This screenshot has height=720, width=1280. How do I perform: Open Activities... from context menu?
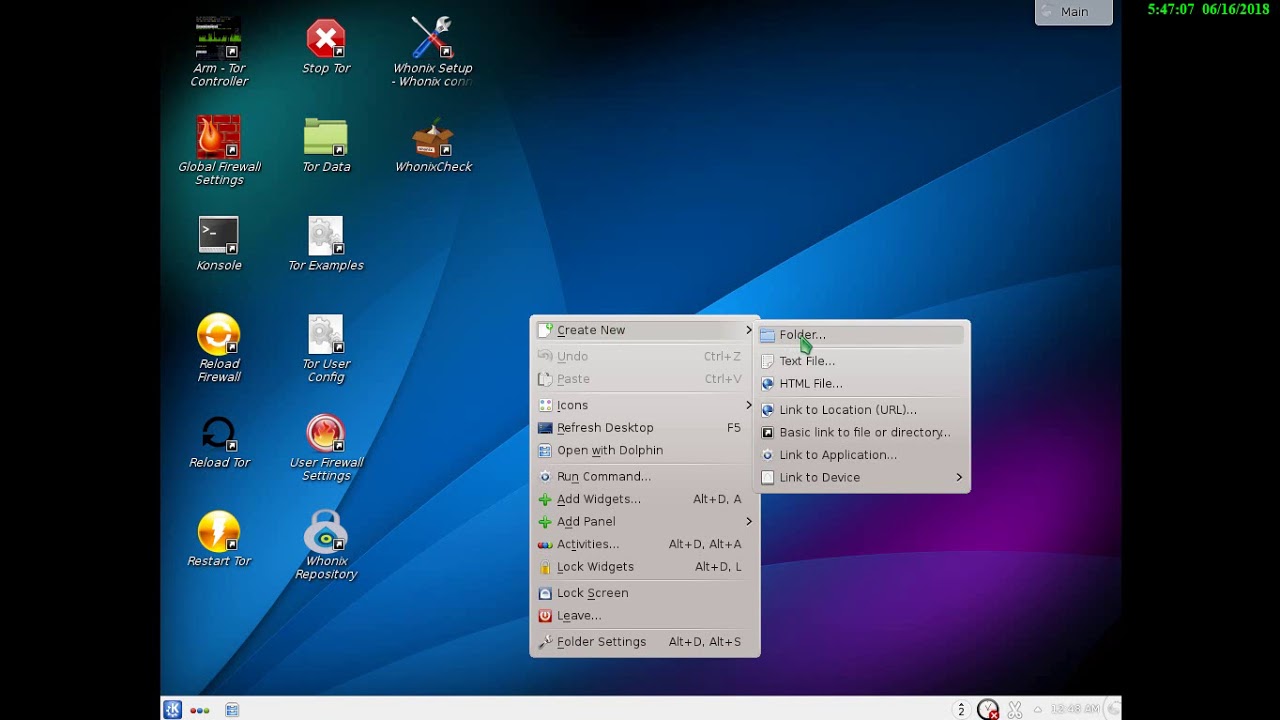coord(645,544)
